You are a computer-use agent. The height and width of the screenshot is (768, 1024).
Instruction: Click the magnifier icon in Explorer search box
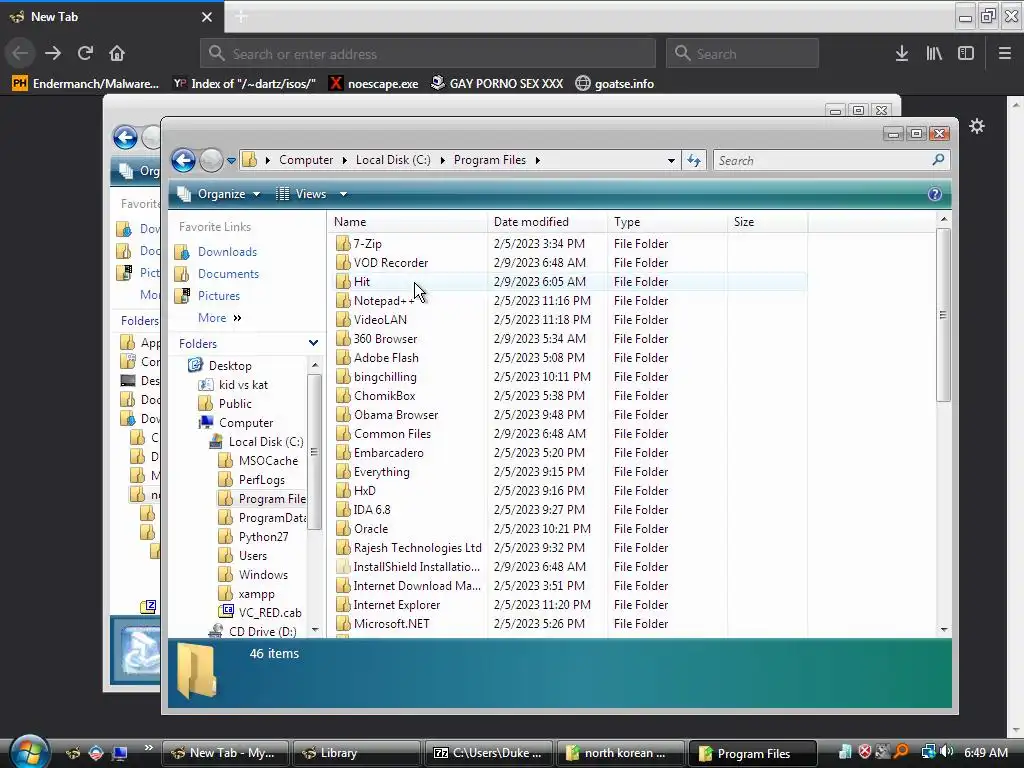[938, 159]
